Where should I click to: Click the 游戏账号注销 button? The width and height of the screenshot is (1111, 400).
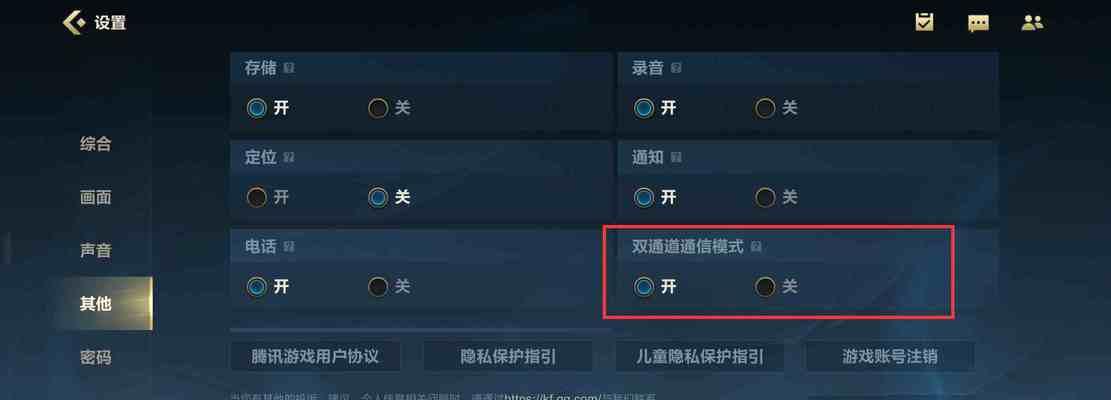coord(890,356)
